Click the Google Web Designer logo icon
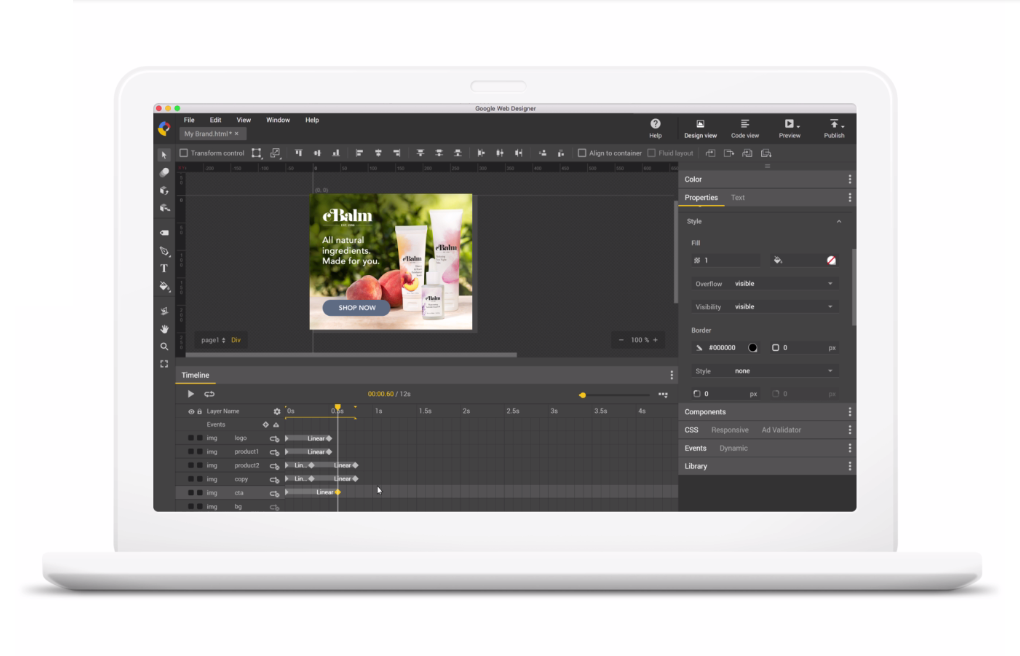This screenshot has width=1020, height=656. [164, 128]
